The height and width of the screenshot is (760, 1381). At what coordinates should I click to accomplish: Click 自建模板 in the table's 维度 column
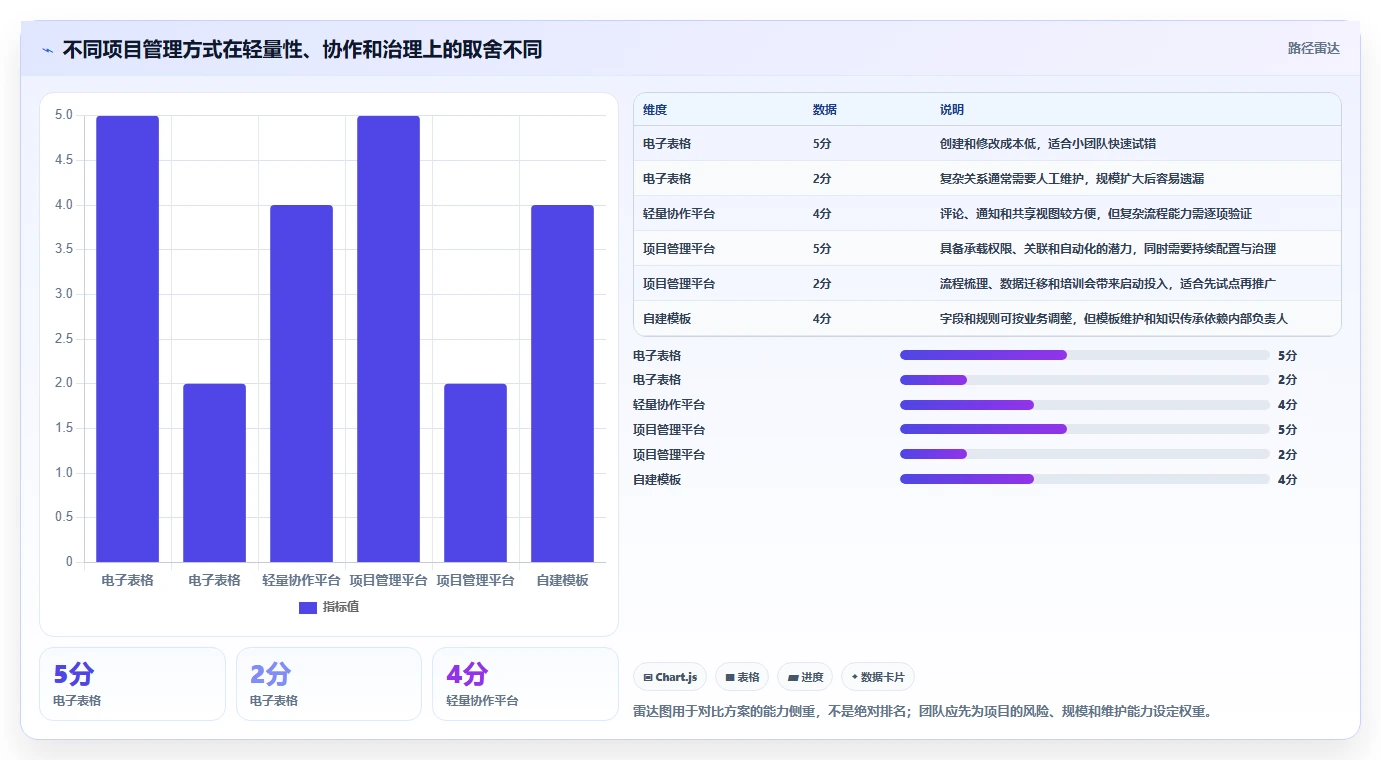[667, 319]
